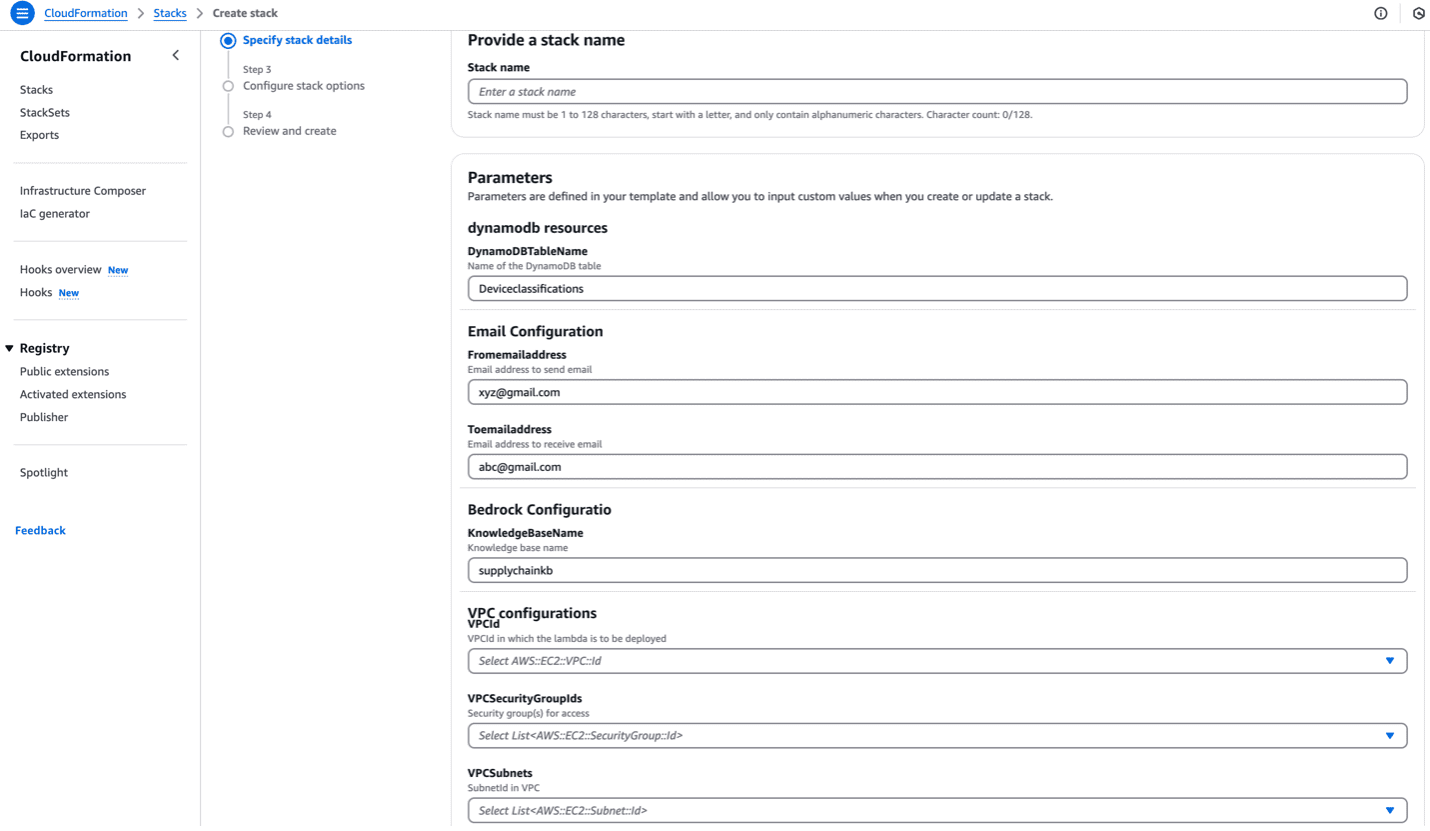The width and height of the screenshot is (1430, 831).
Task: Click the Stacks breadcrumb link
Action: pyautogui.click(x=170, y=14)
